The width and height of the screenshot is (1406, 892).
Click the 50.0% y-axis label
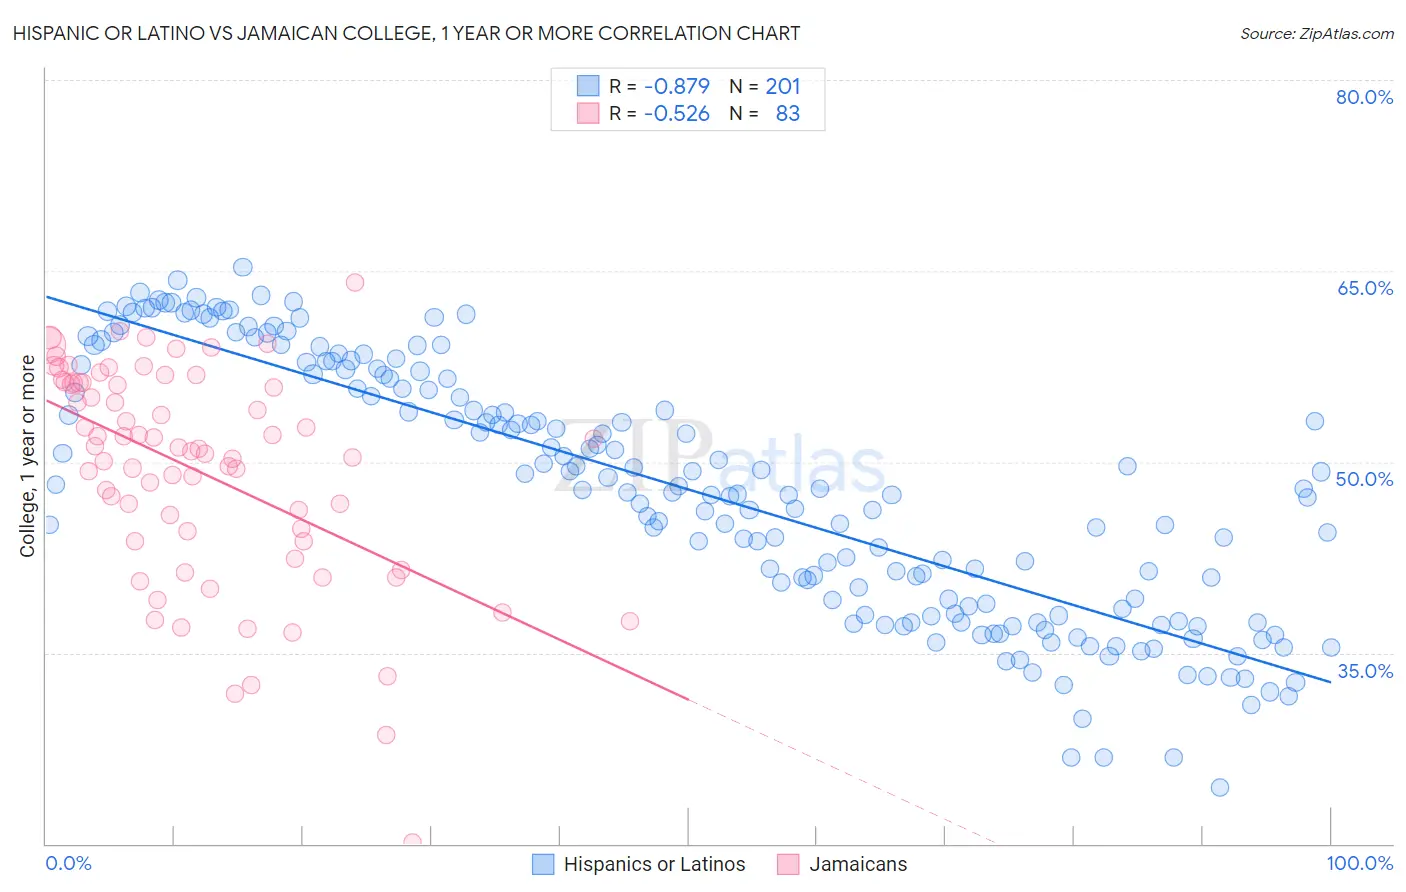(x=1364, y=479)
